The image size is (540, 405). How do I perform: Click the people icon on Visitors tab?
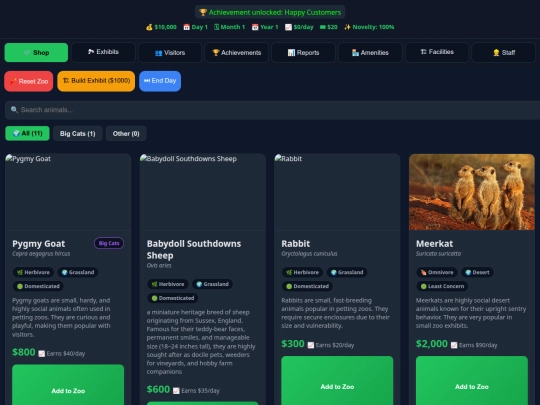click(158, 53)
